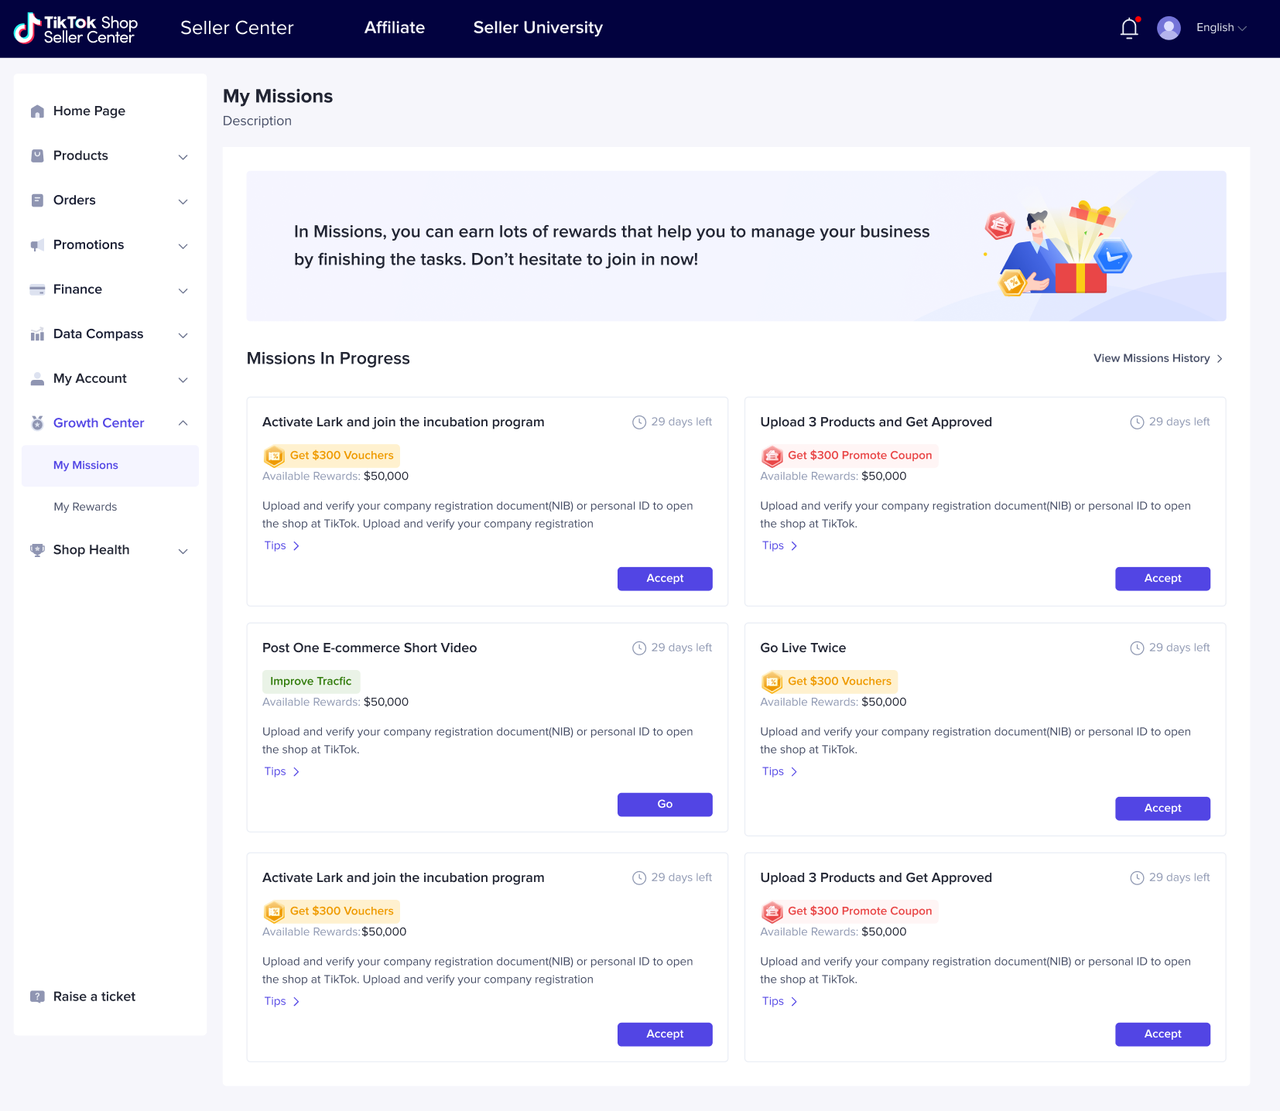Open Tips in the upper Activate Lark card
The height and width of the screenshot is (1111, 1280).
(x=282, y=546)
